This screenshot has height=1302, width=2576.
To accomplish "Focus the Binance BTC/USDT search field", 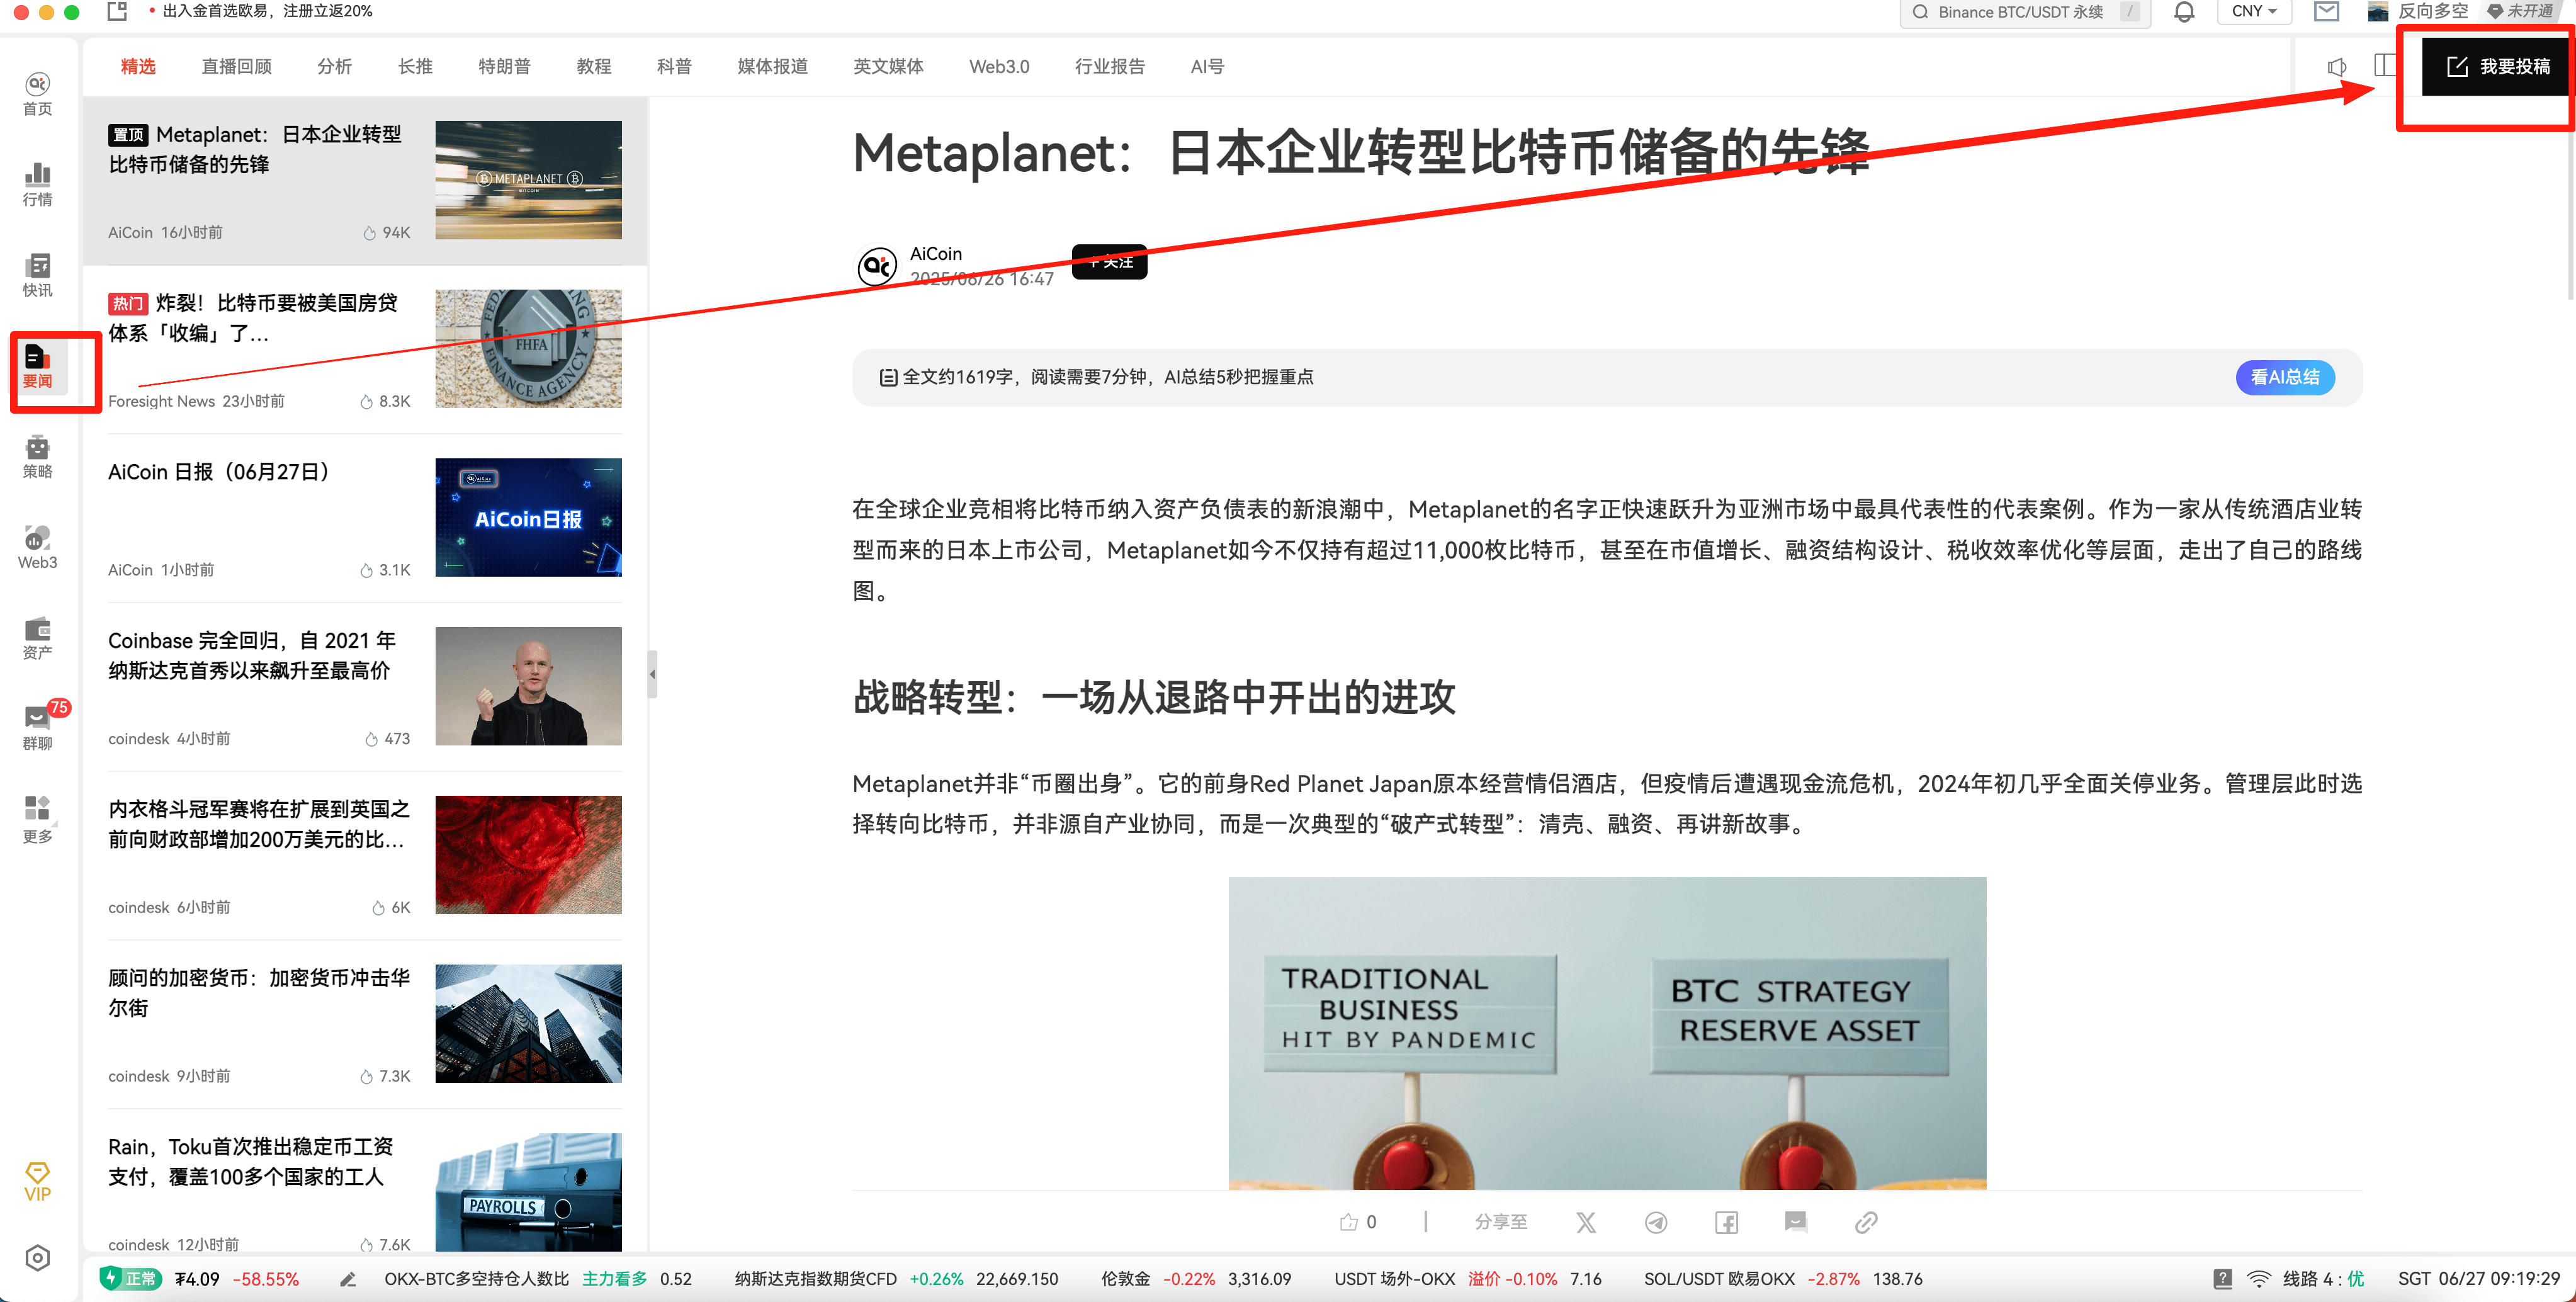I will point(2025,12).
